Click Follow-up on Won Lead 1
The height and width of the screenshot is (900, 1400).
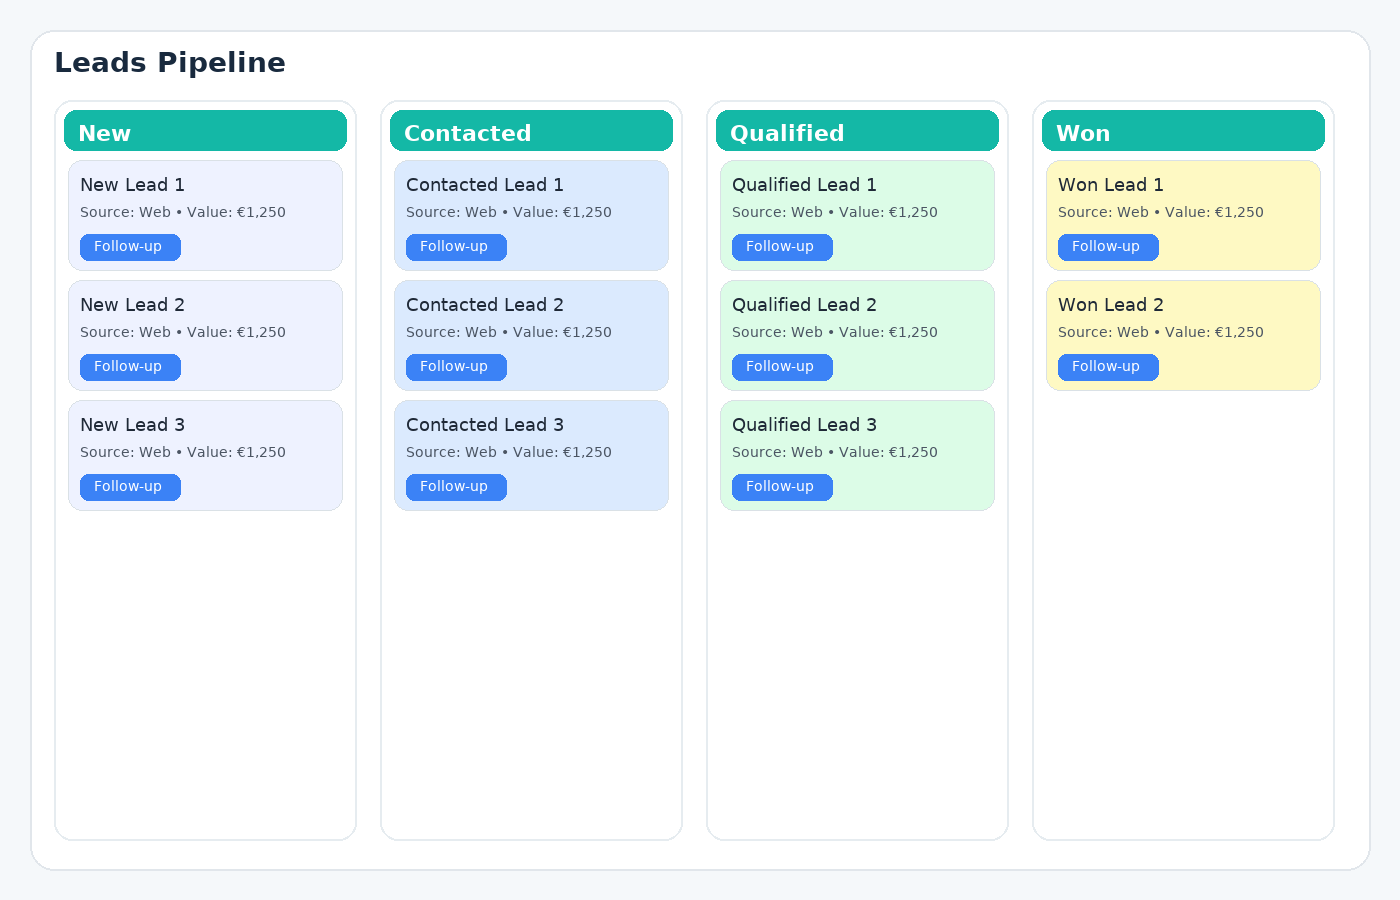point(1108,247)
